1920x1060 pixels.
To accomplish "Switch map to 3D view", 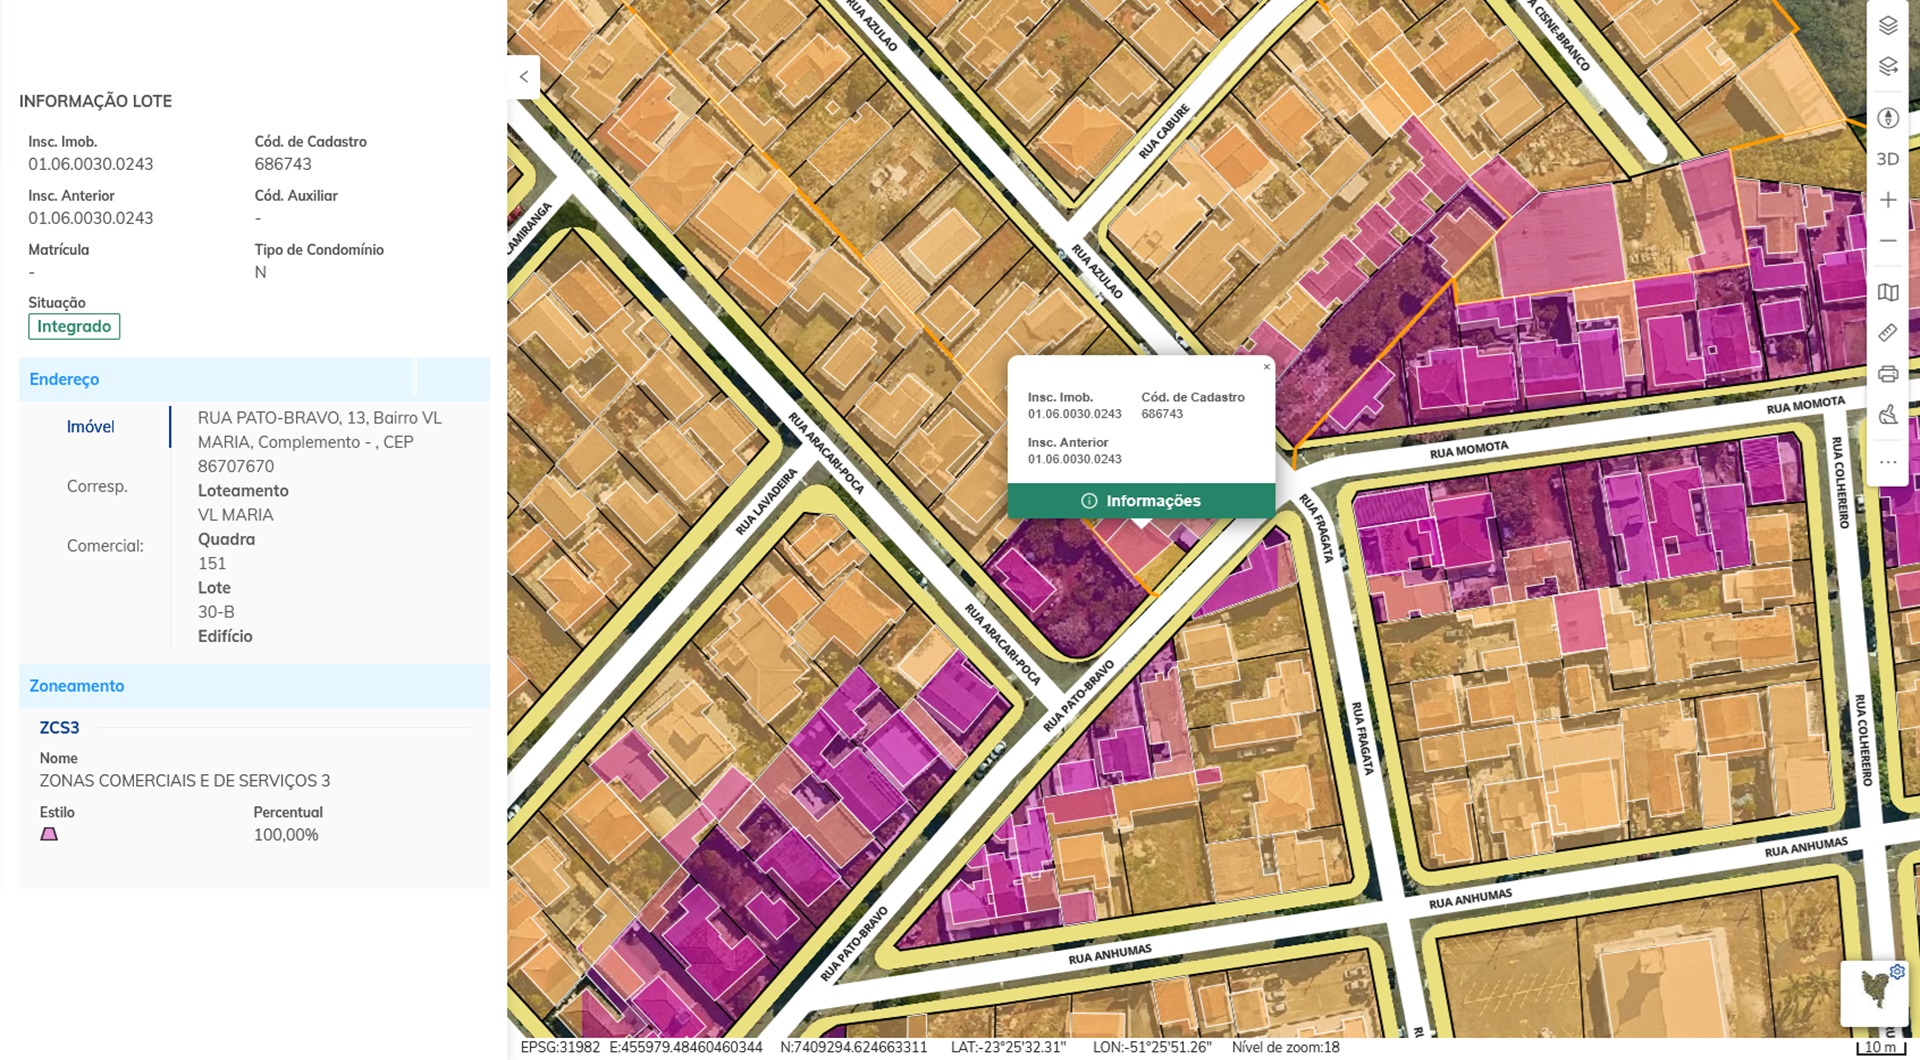I will click(1888, 159).
